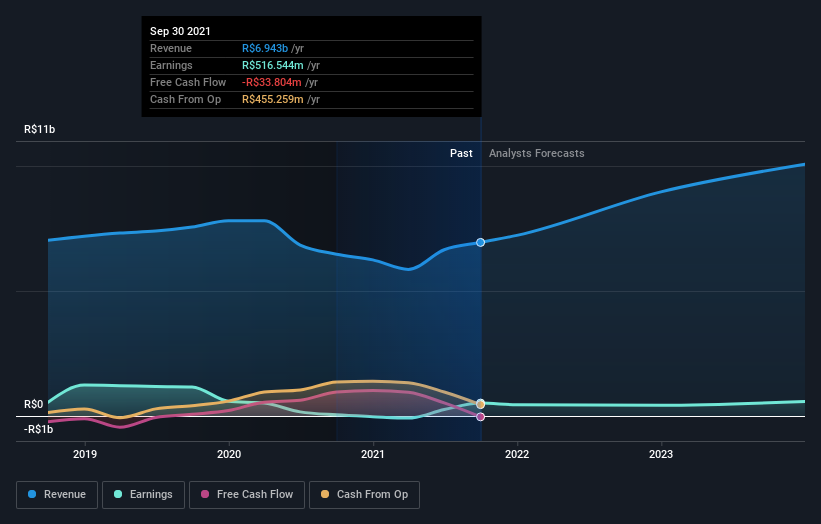Image resolution: width=821 pixels, height=524 pixels.
Task: Click the 'Earnings' label in the tooltip
Action: coord(171,65)
